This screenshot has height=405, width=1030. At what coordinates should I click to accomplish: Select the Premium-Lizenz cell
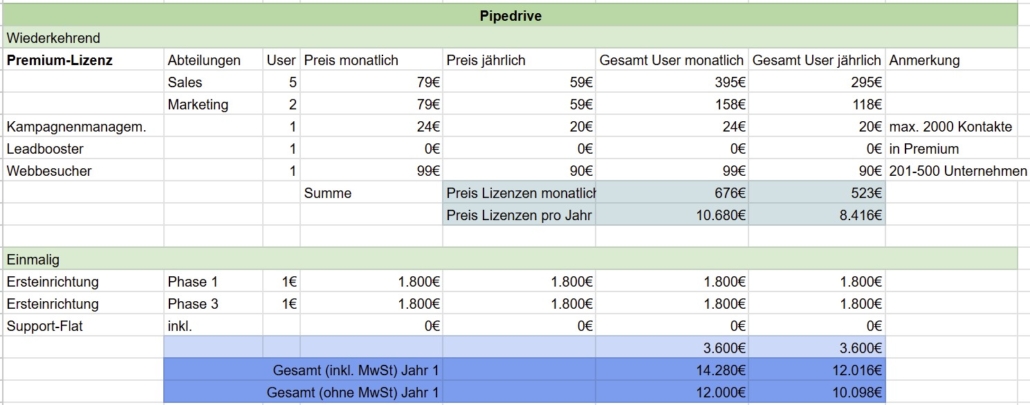[60, 60]
